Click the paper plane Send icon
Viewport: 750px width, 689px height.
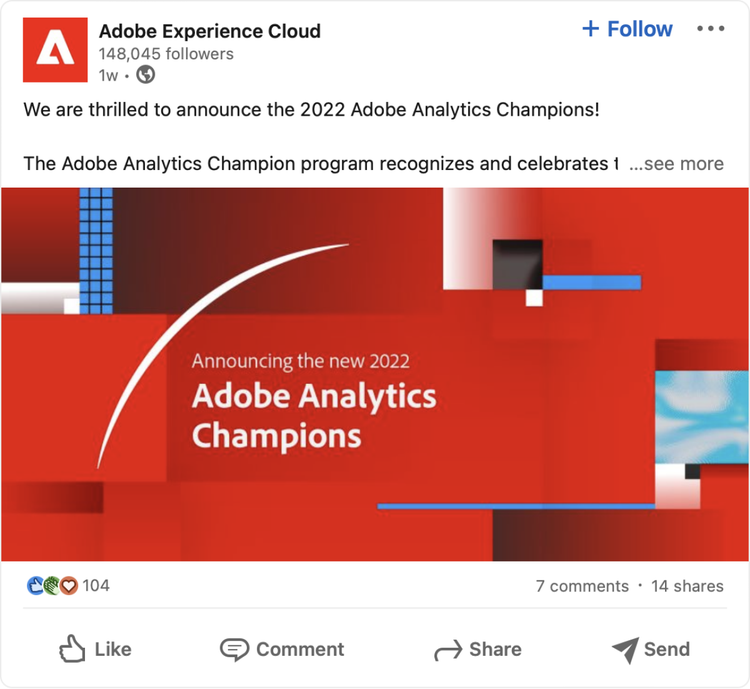coord(625,650)
